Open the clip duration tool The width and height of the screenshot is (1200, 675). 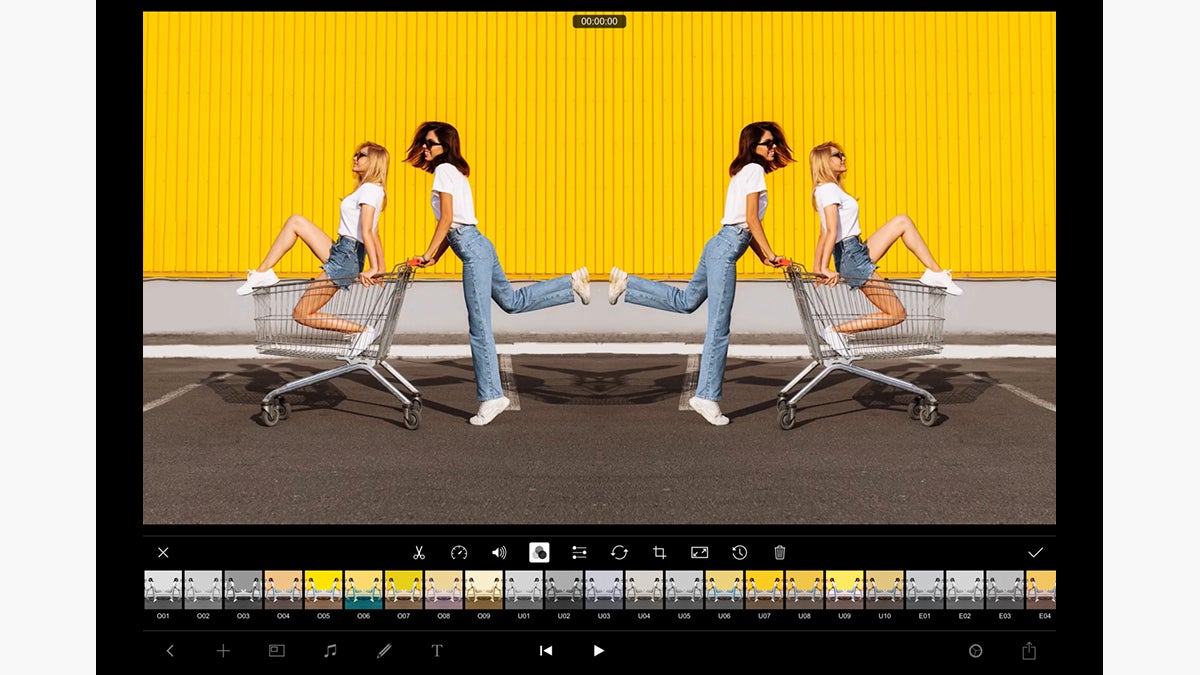coord(737,551)
